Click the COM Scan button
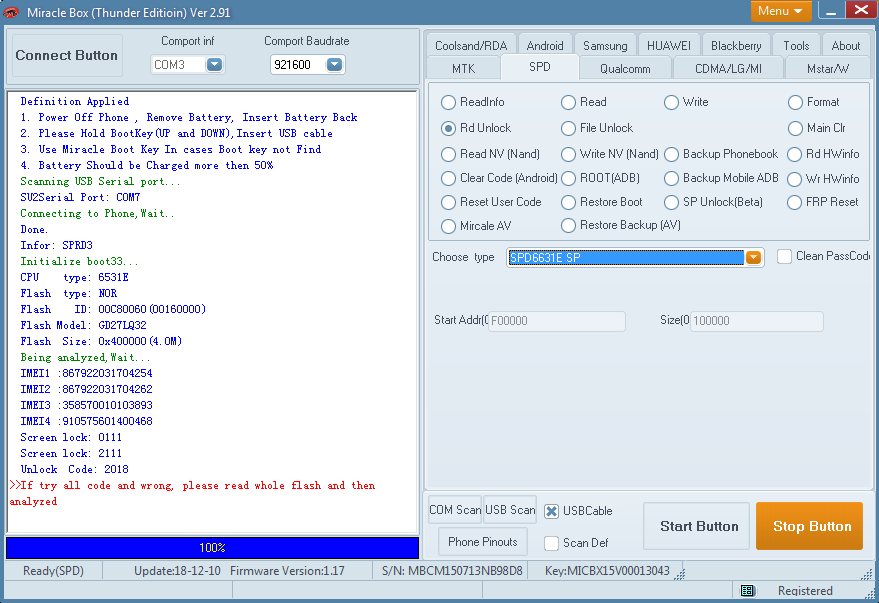This screenshot has width=879, height=603. [455, 510]
